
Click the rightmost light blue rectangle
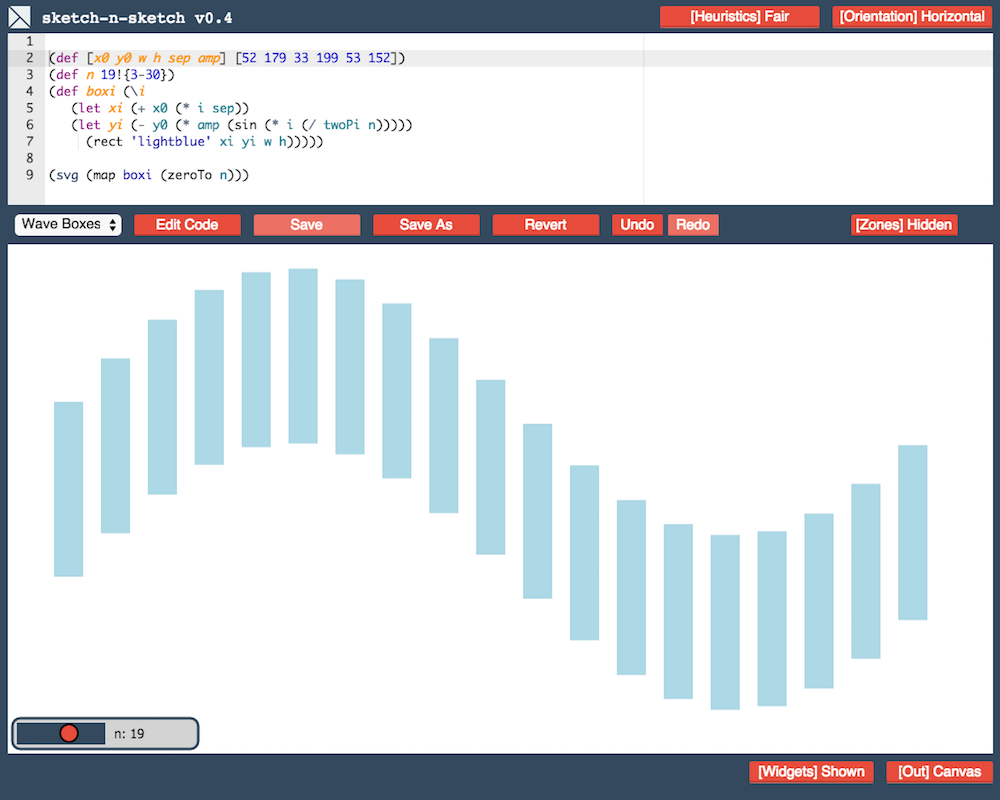(x=912, y=532)
